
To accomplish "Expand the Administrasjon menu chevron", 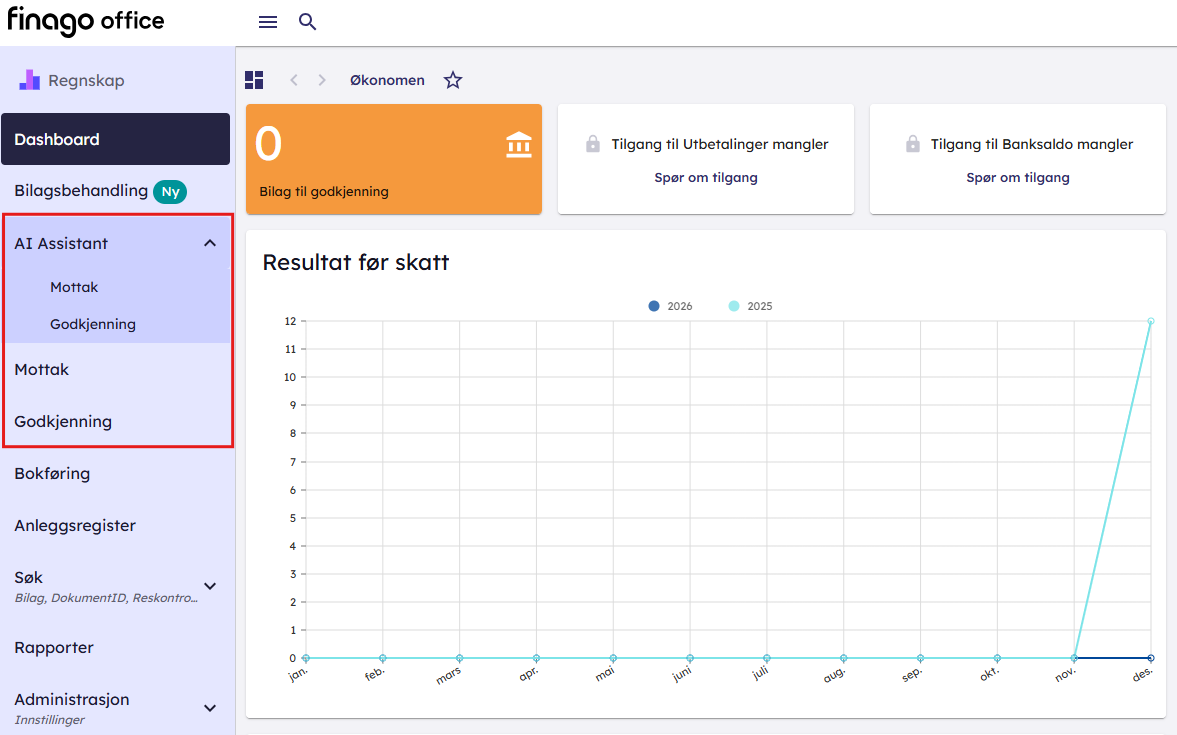I will click(x=210, y=708).
